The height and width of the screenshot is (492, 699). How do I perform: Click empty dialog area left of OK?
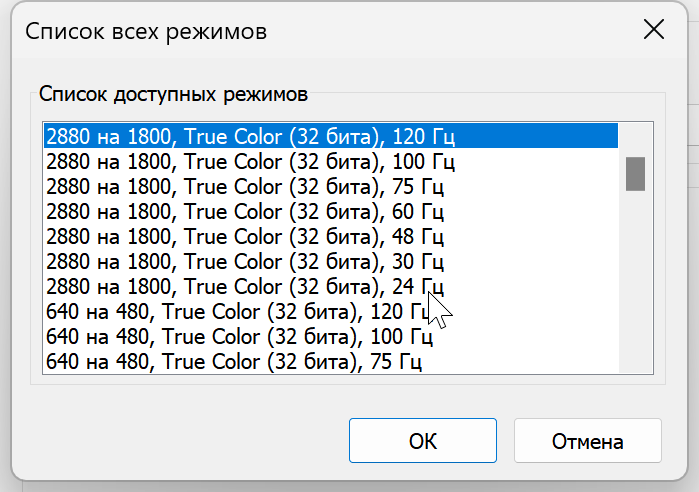(180, 441)
